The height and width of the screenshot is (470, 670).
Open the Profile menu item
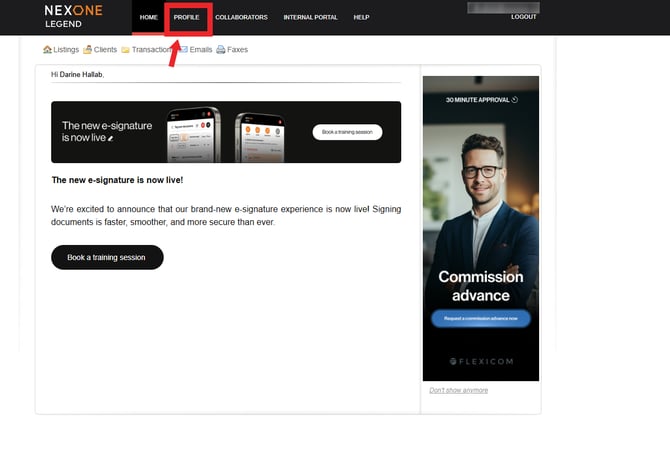point(186,17)
